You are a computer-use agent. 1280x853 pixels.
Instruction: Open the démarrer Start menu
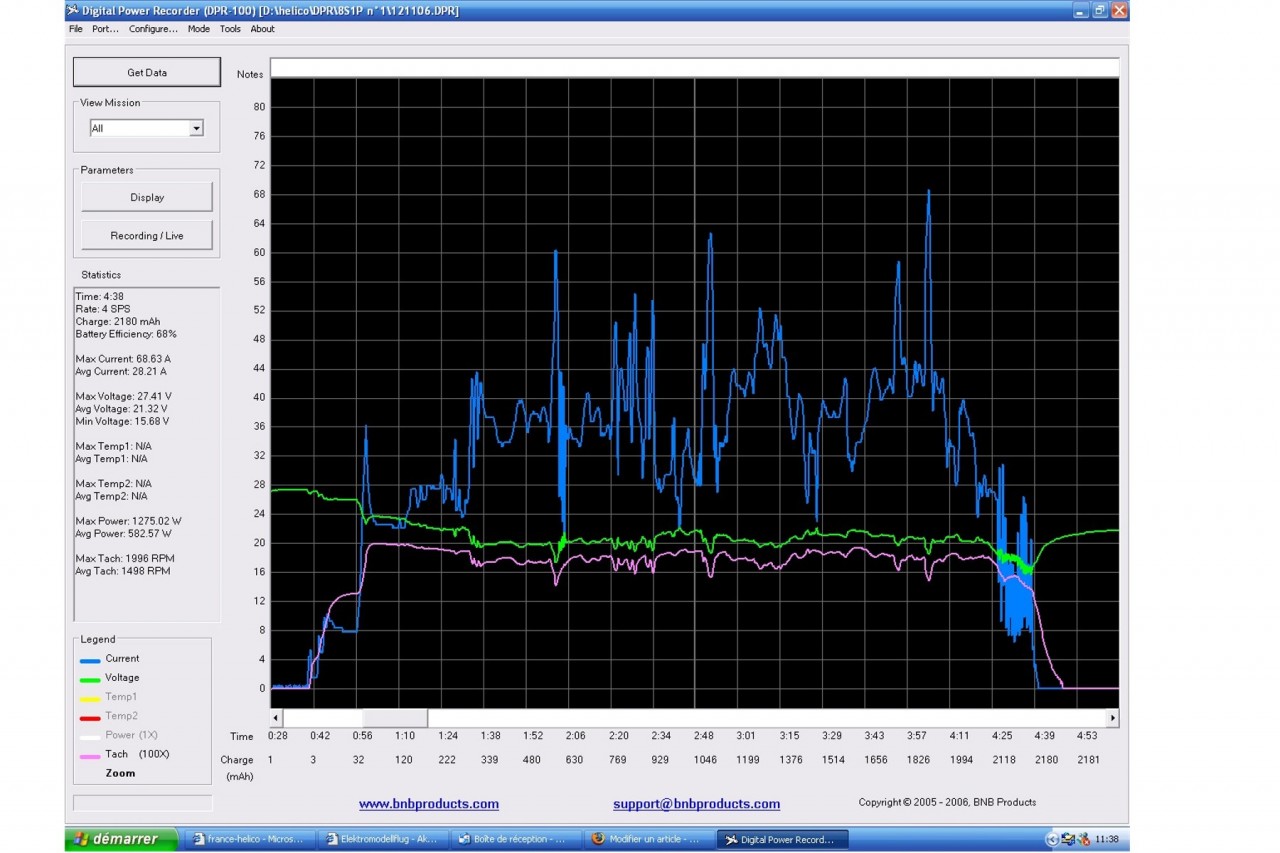(121, 839)
